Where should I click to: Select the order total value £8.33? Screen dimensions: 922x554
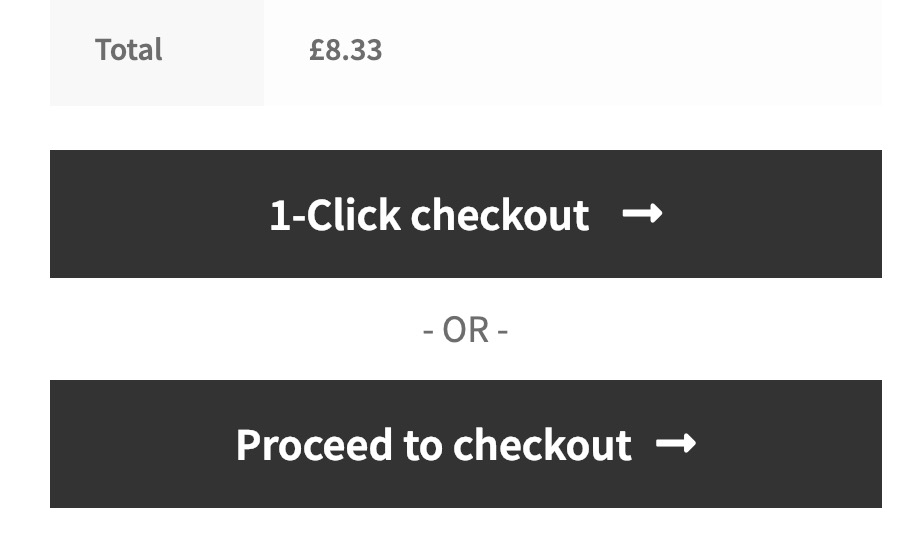click(345, 50)
